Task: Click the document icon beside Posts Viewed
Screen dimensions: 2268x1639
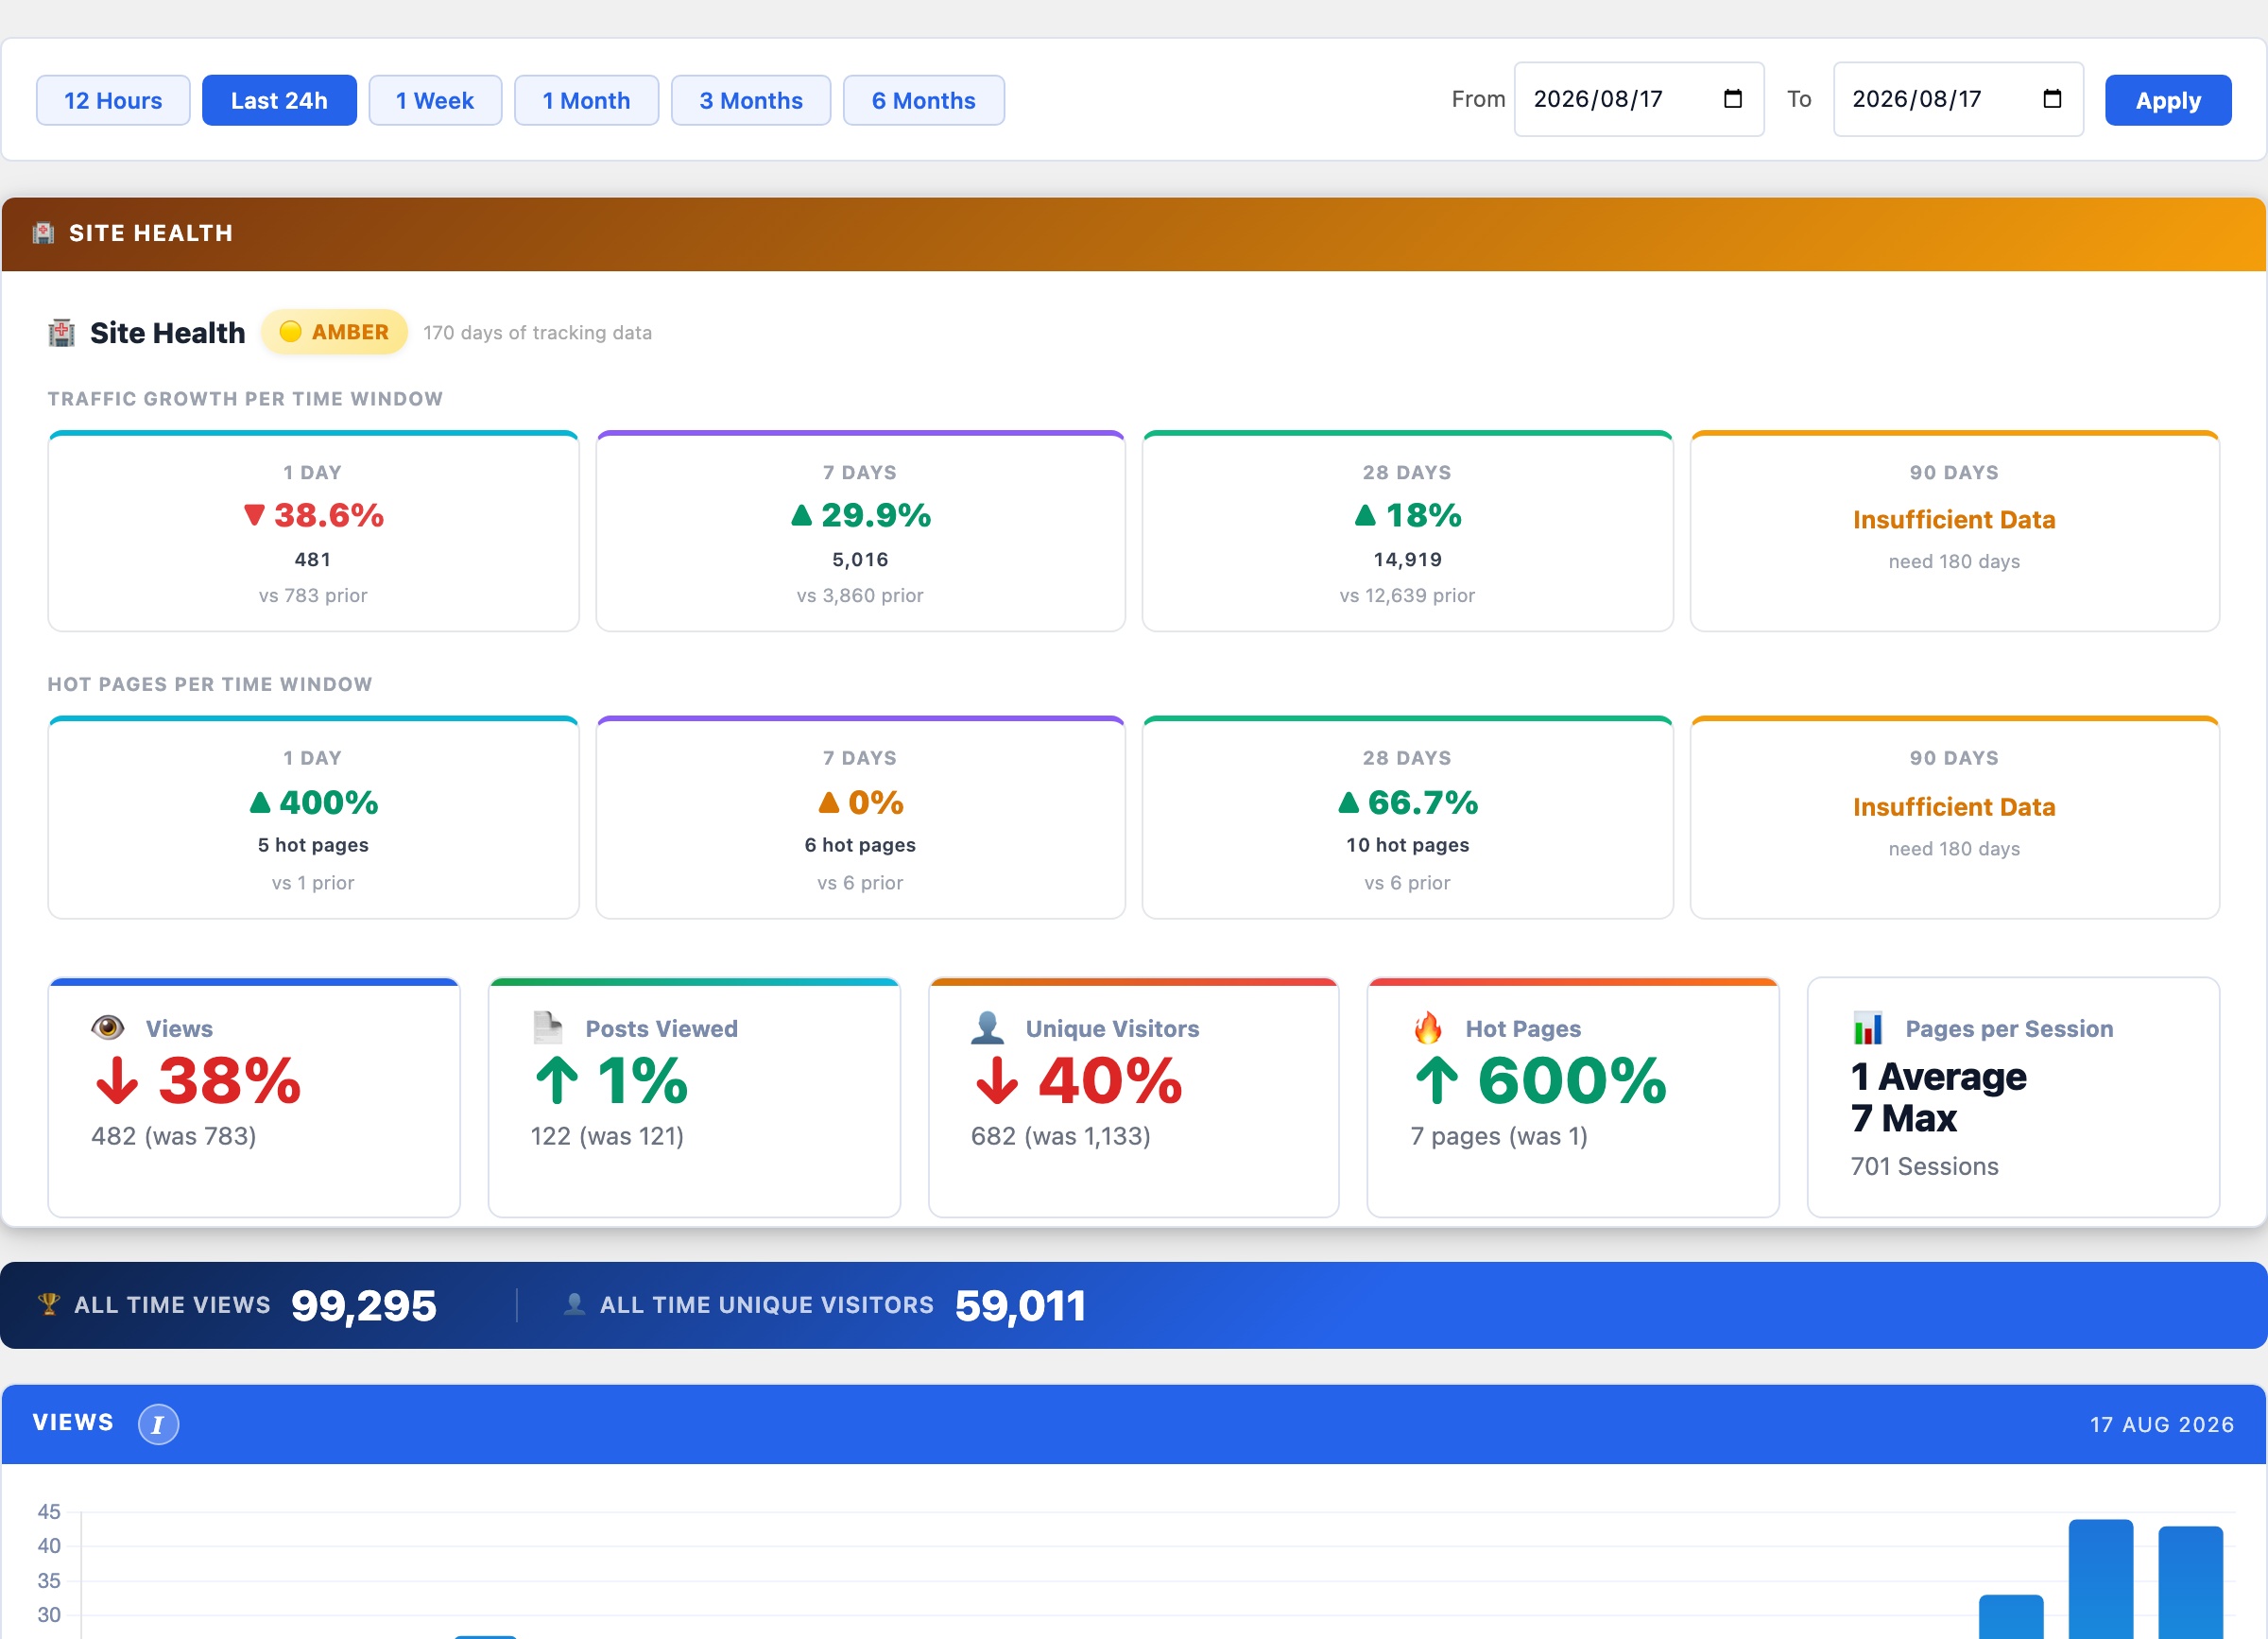Action: coord(547,1027)
